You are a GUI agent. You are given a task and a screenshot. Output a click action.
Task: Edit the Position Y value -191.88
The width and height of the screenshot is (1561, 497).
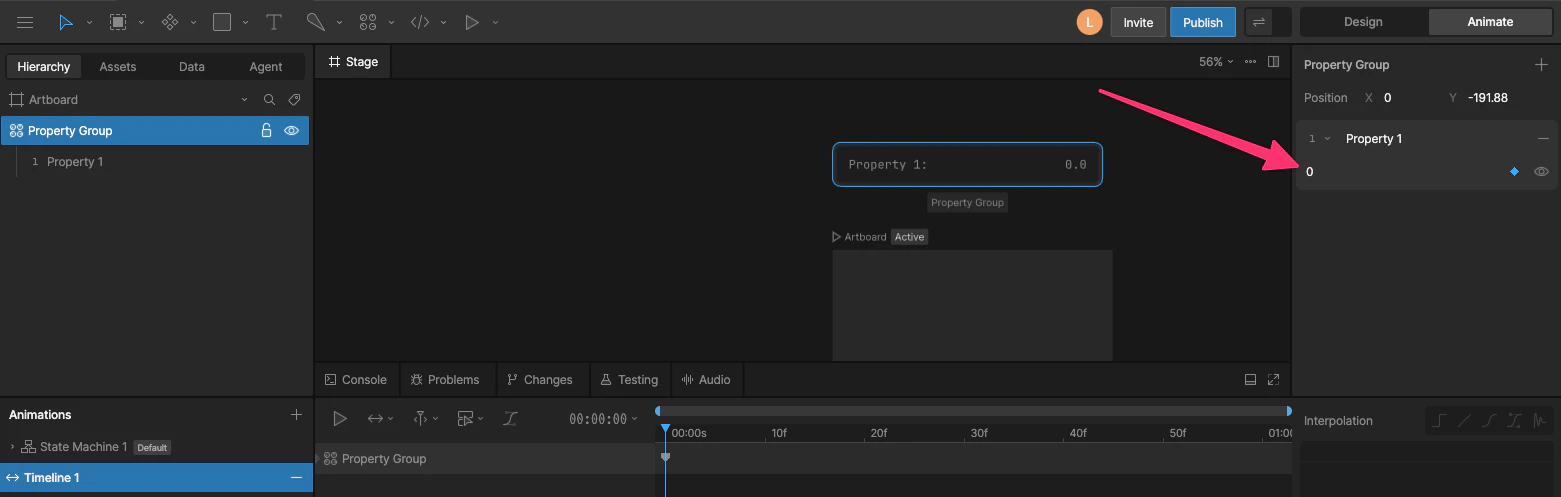coord(1487,98)
